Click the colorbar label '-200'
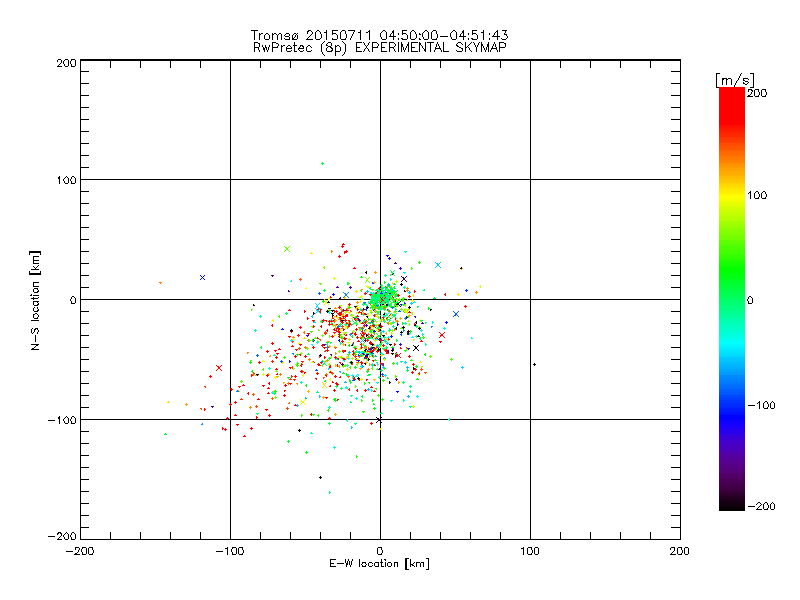Image resolution: width=800 pixels, height=600 pixels. (x=761, y=506)
